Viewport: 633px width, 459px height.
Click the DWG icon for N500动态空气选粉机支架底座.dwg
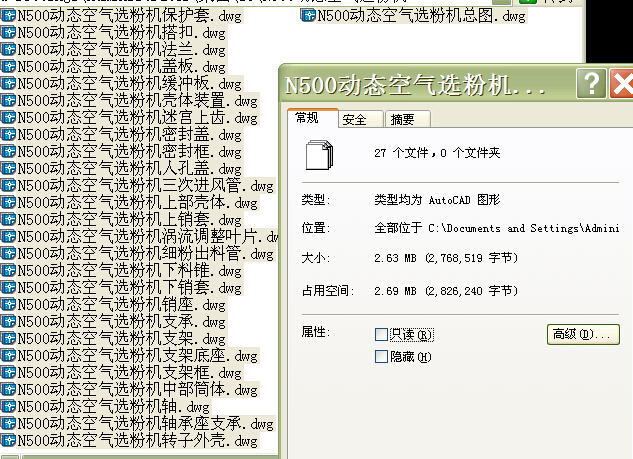(8, 355)
